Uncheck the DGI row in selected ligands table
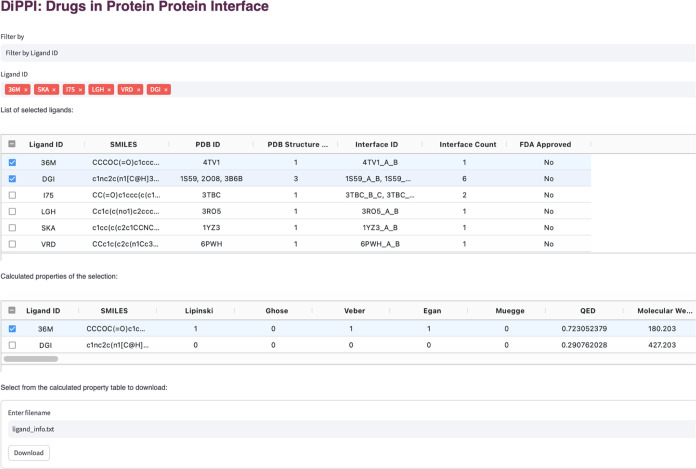The image size is (696, 469). pos(12,179)
